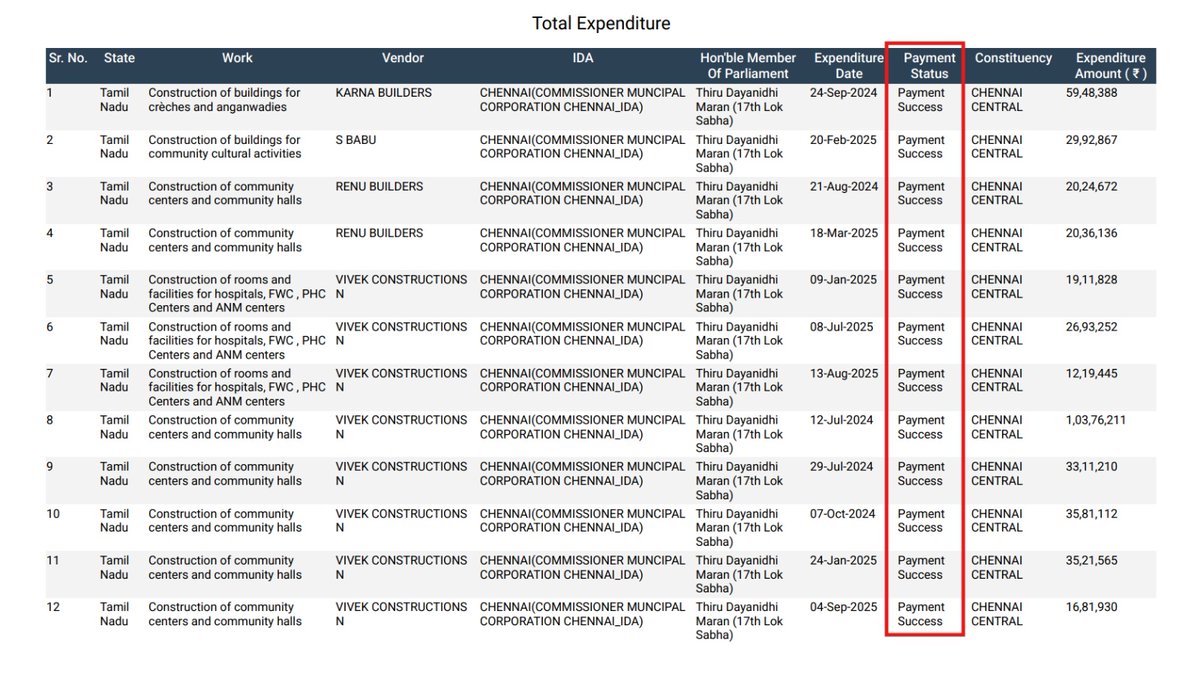The width and height of the screenshot is (1200, 674).
Task: Click 'Payment Success' in the 24-Sep-2024 row
Action: pyautogui.click(x=921, y=100)
